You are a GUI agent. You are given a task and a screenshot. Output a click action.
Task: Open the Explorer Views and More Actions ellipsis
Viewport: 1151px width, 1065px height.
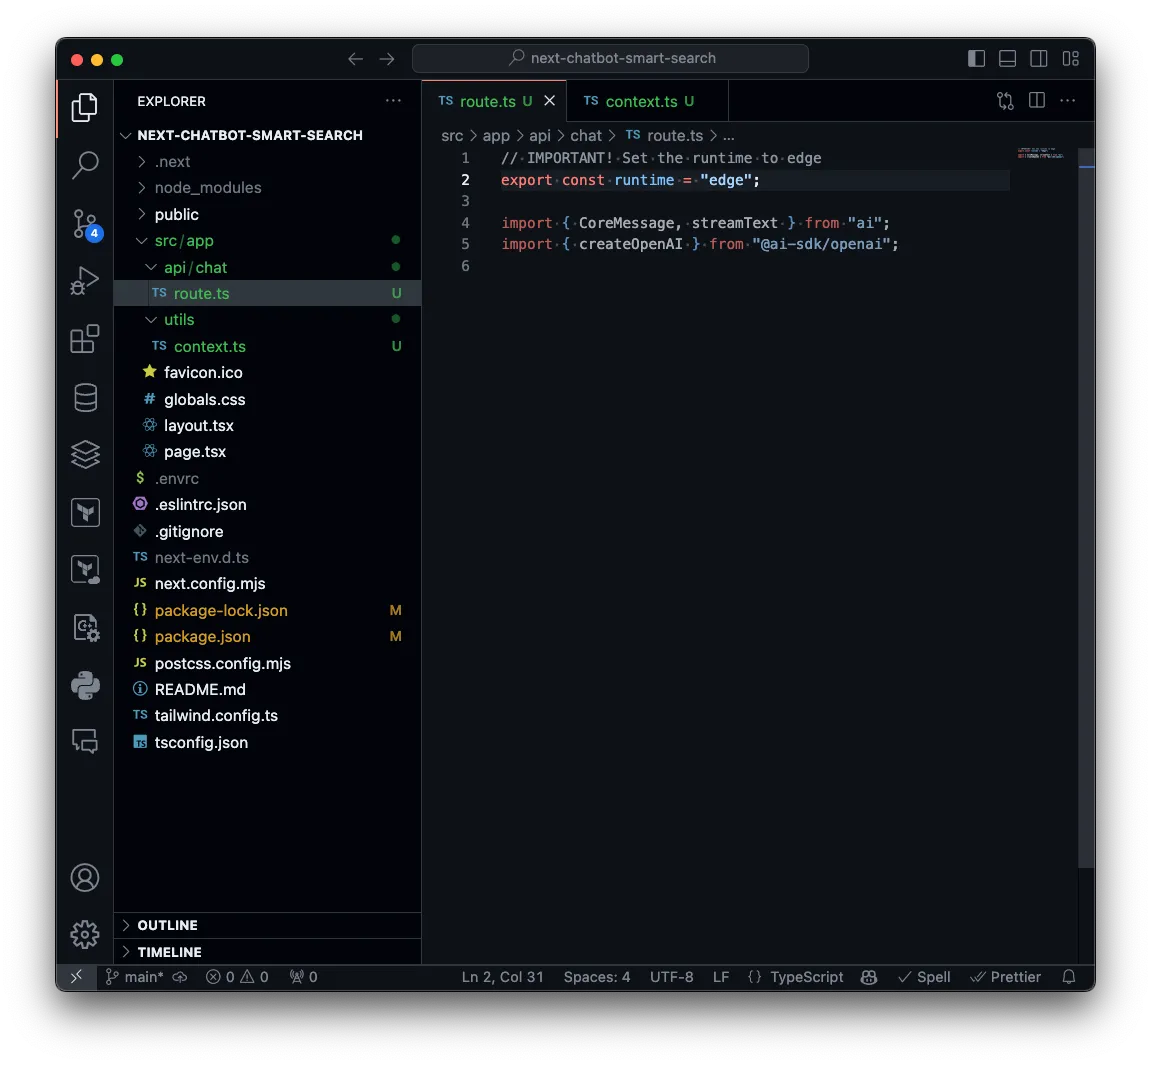click(x=393, y=101)
